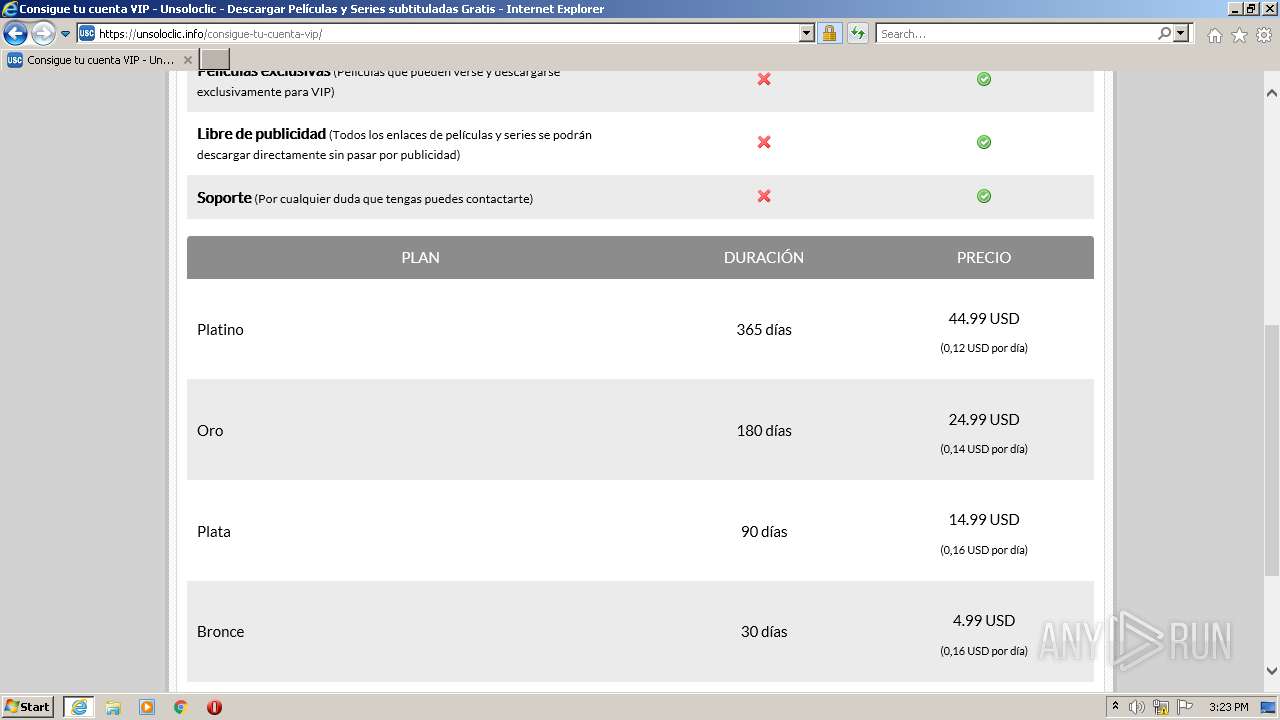Launch Chrome from the taskbar
1280x720 pixels.
point(181,707)
